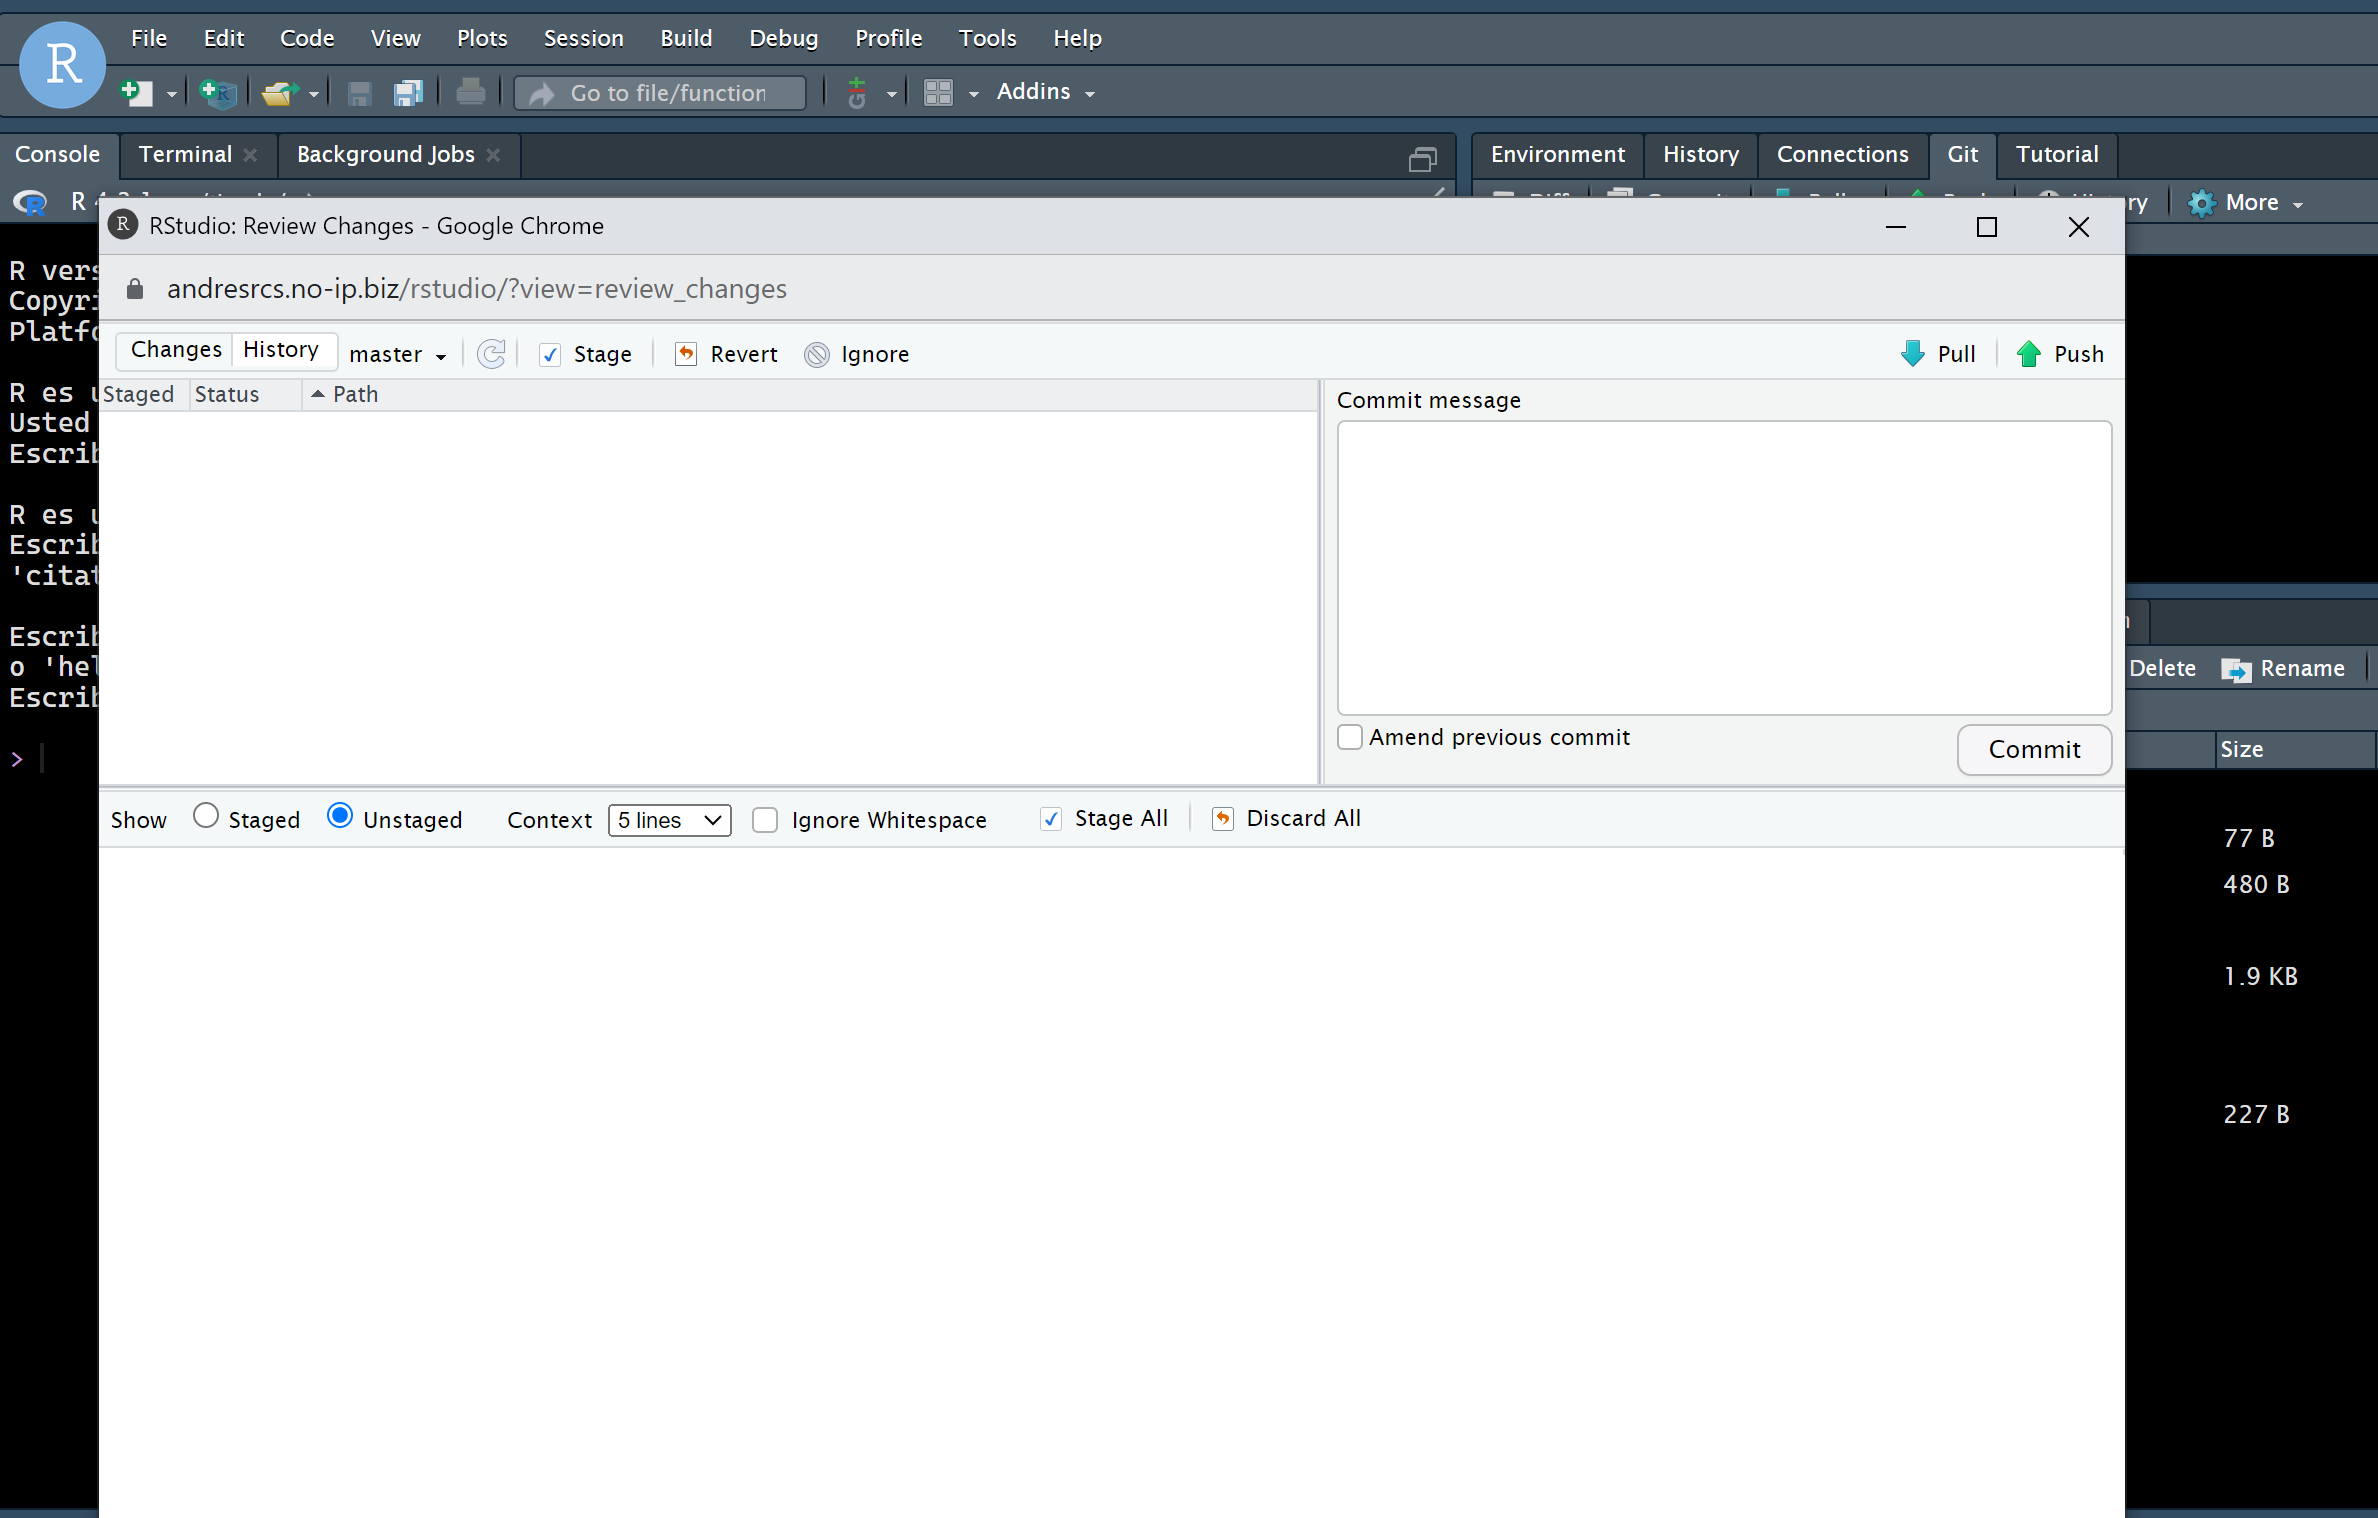Revert selected changes with the Revert icon
Screen dimensions: 2378x1518
[x=726, y=354]
